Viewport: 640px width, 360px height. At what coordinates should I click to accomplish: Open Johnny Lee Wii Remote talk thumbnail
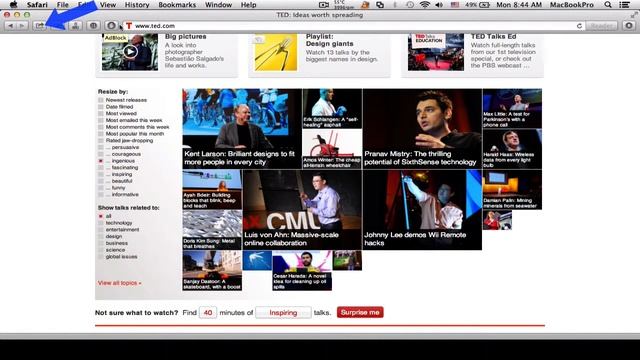pyautogui.click(x=422, y=210)
